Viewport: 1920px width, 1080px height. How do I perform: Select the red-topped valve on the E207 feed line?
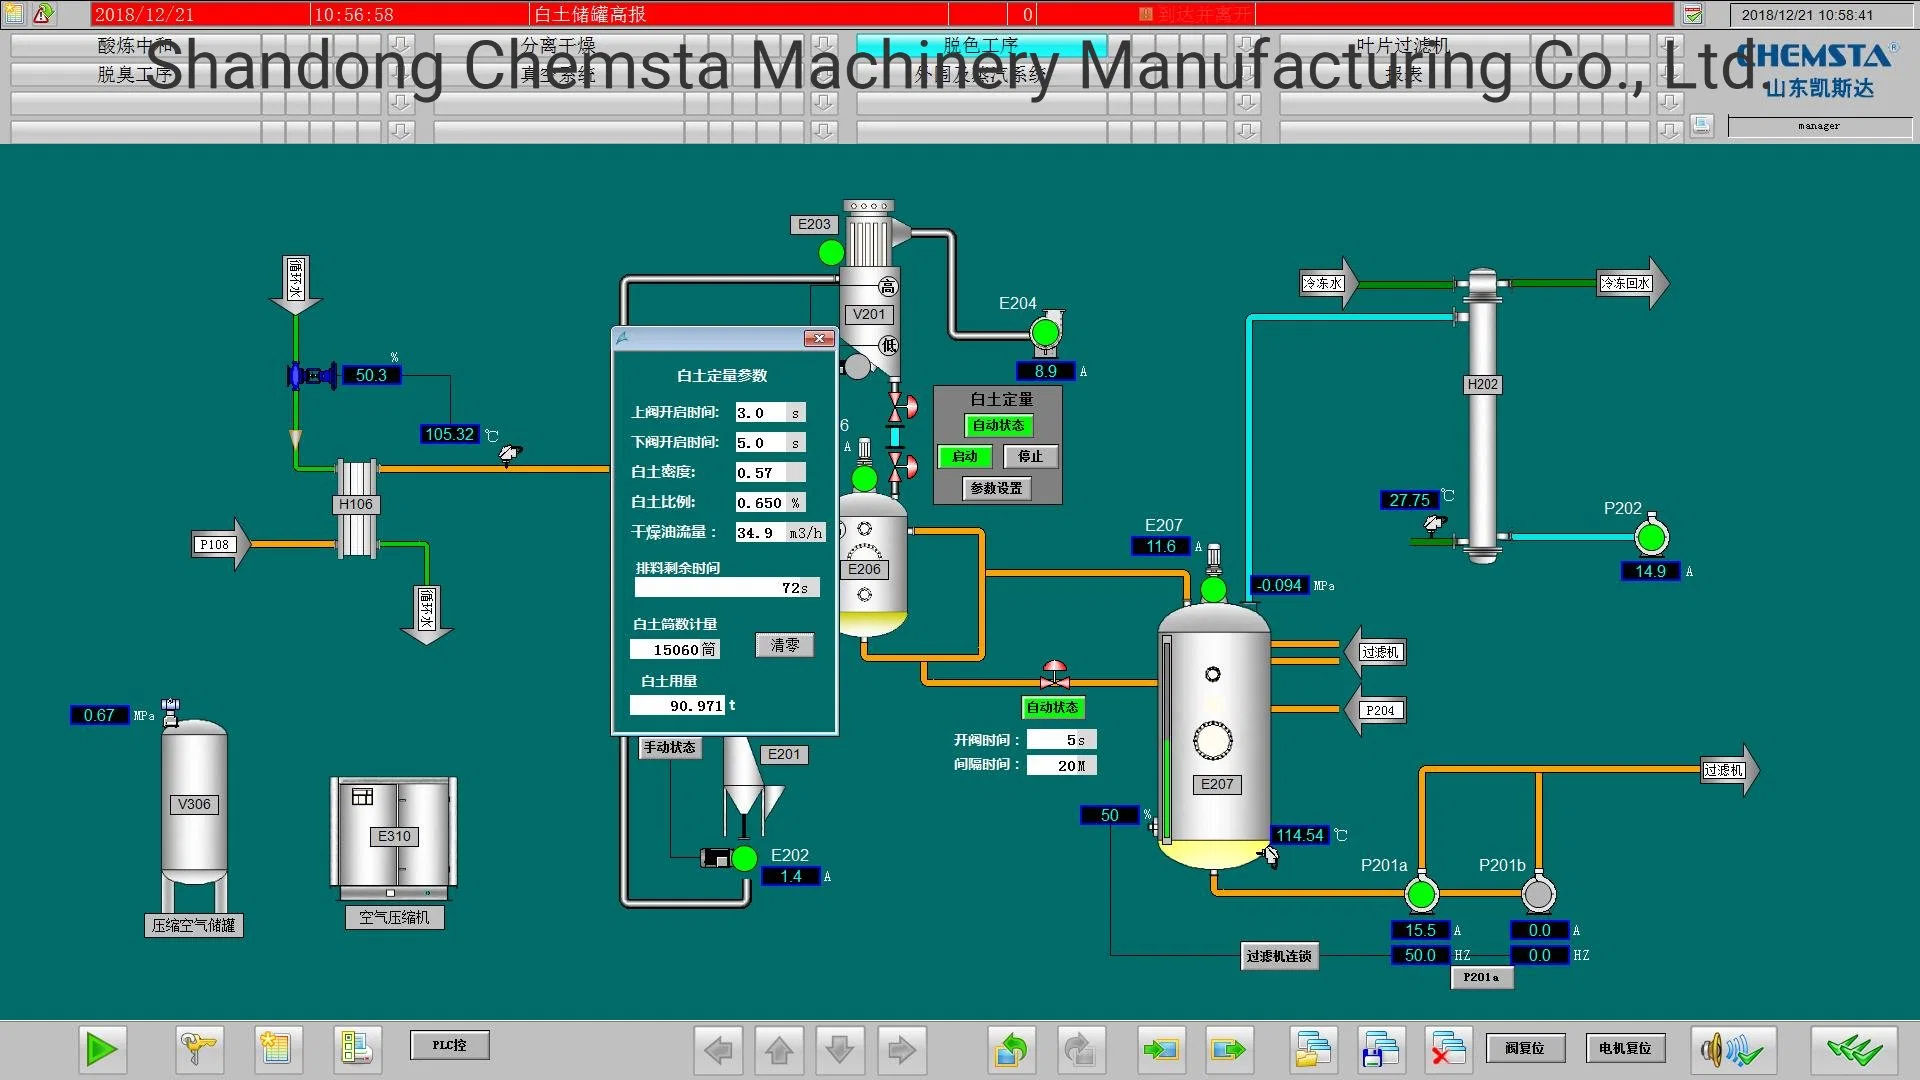tap(1054, 675)
